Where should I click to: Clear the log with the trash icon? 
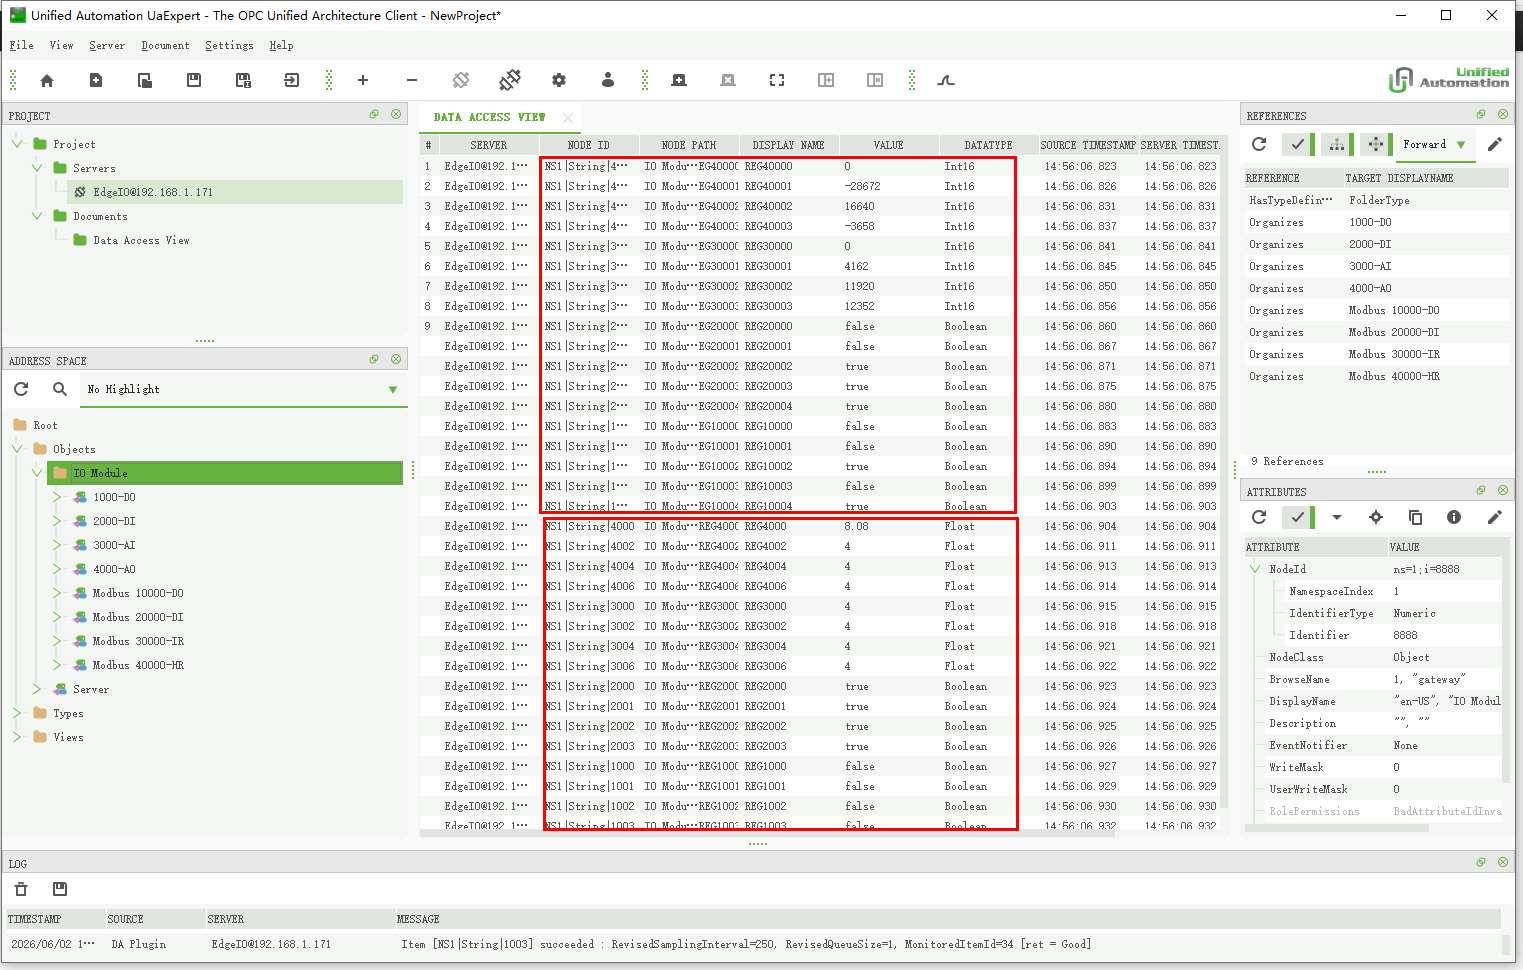click(21, 889)
